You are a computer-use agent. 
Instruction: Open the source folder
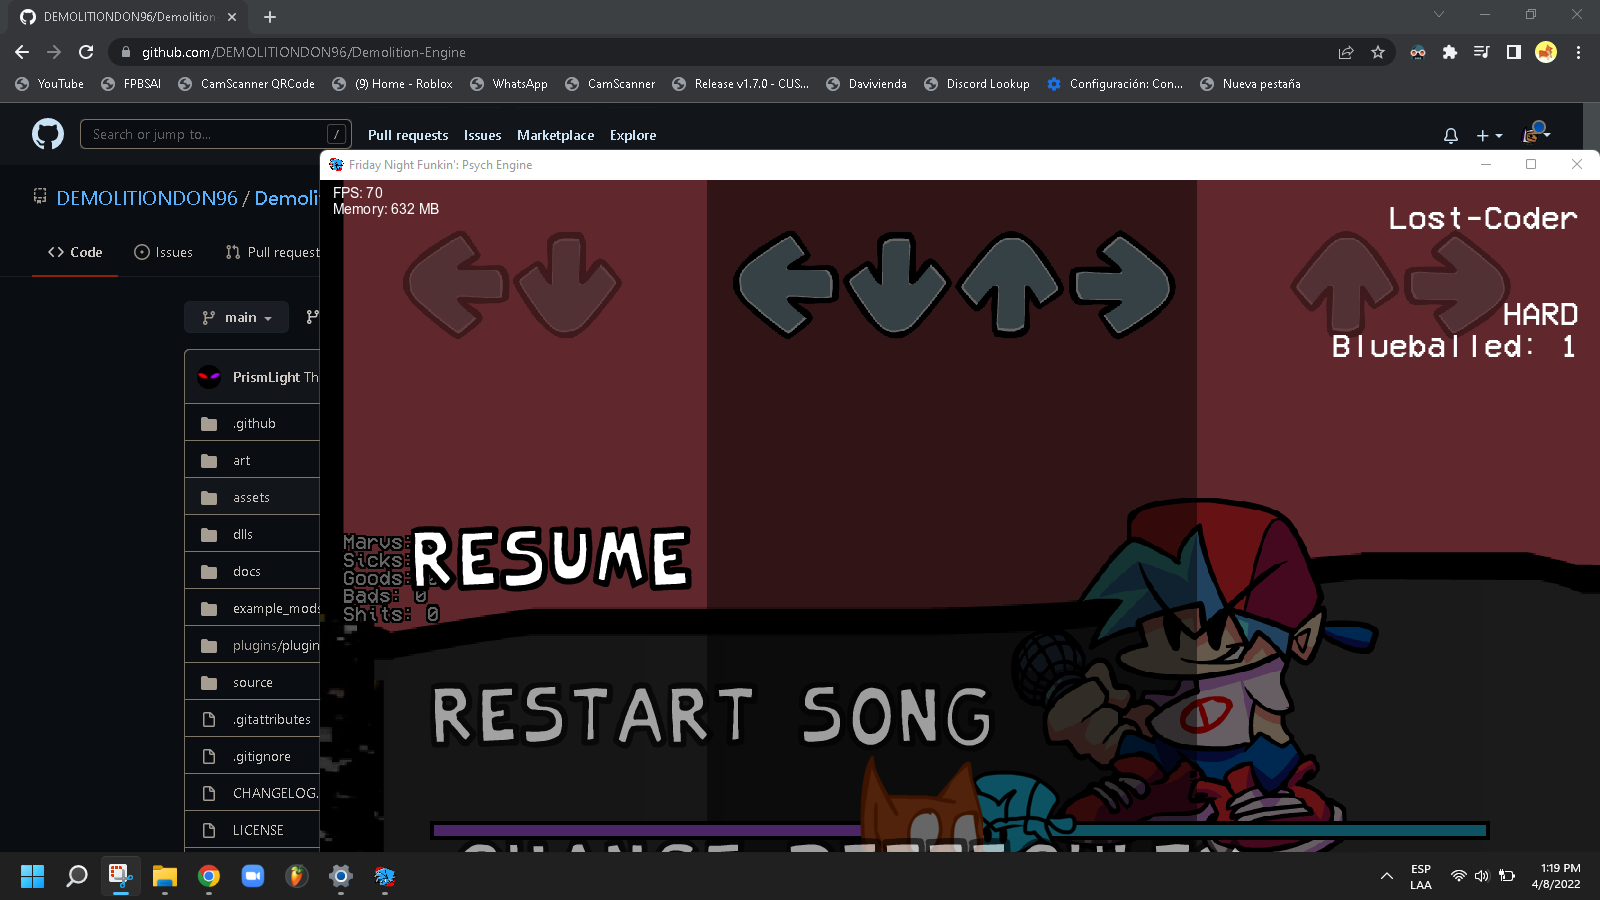click(x=252, y=682)
